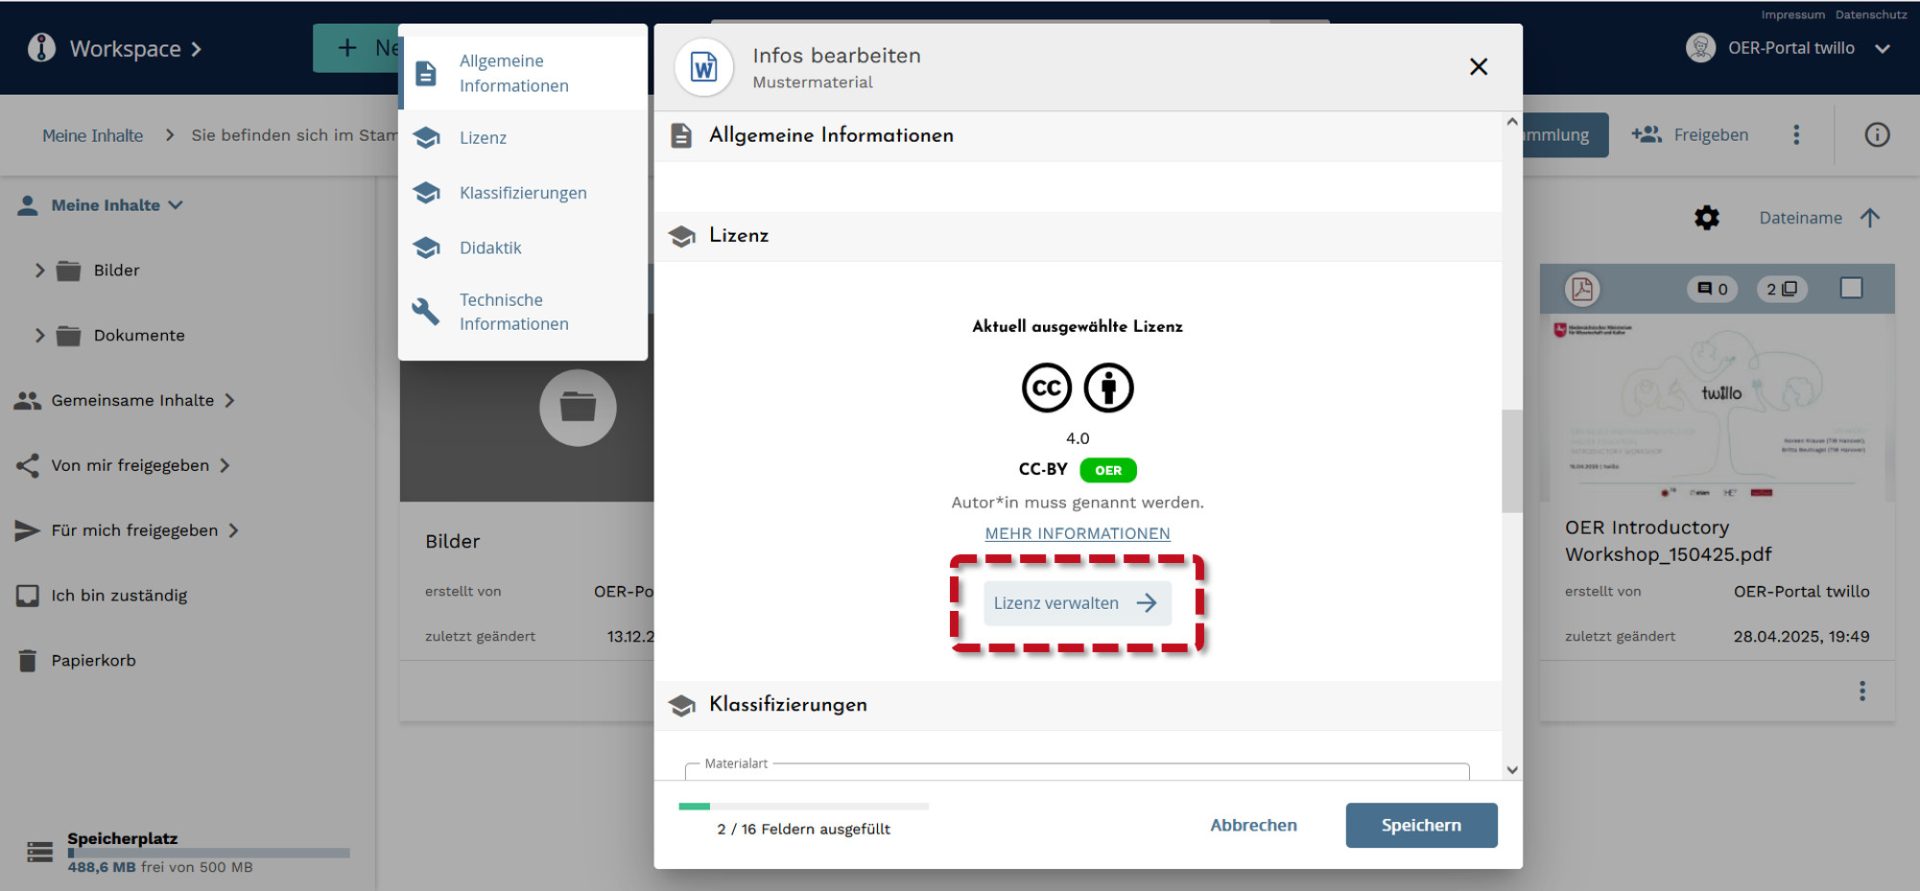Expand the Bilder folder in the tree
Screen dimensions: 1920x891
coord(40,270)
